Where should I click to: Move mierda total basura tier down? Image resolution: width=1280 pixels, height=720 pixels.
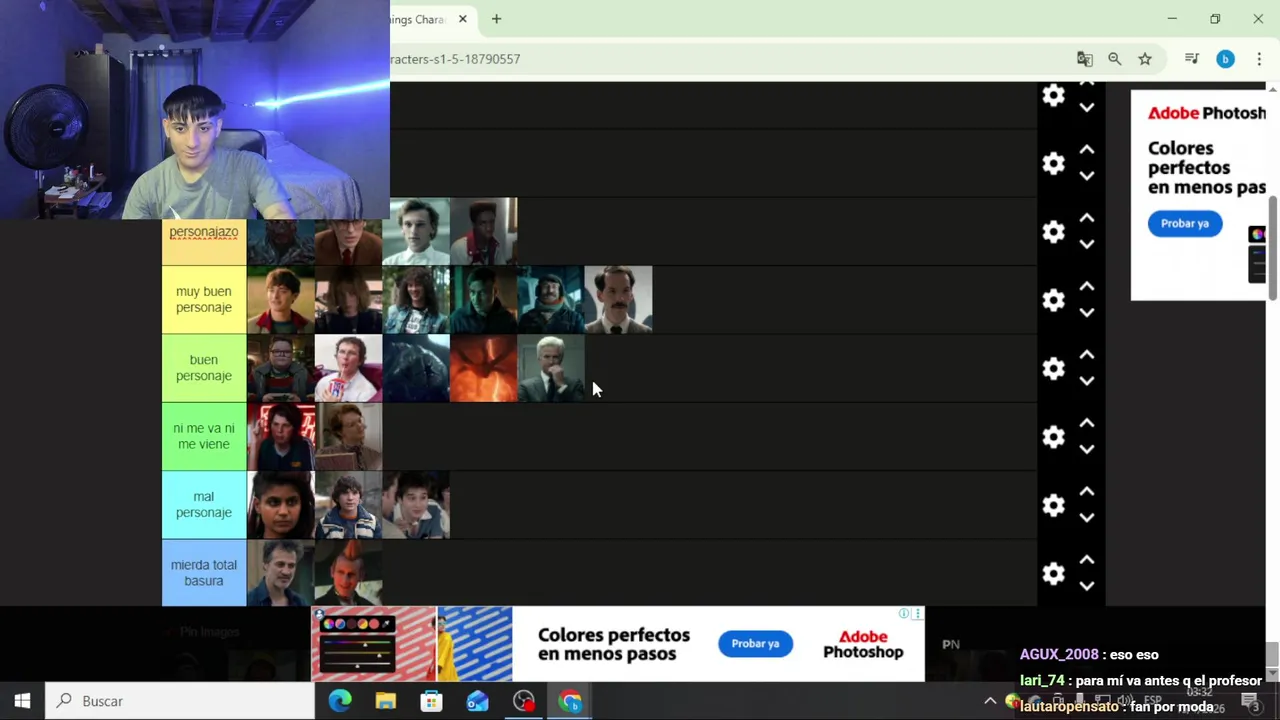[x=1087, y=586]
